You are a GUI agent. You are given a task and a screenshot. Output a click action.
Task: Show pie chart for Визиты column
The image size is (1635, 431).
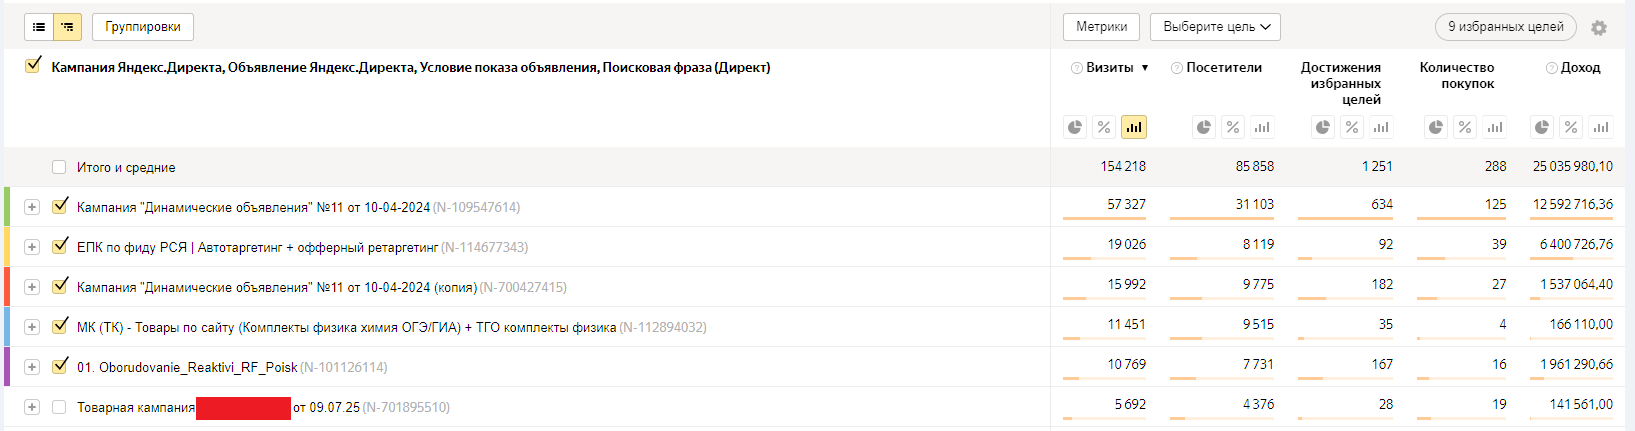coord(1075,127)
